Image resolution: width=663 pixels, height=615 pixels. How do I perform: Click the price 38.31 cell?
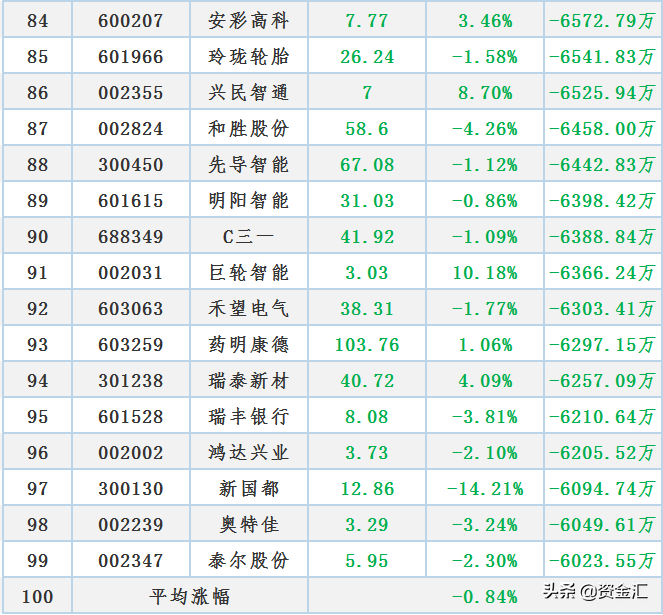pos(367,308)
